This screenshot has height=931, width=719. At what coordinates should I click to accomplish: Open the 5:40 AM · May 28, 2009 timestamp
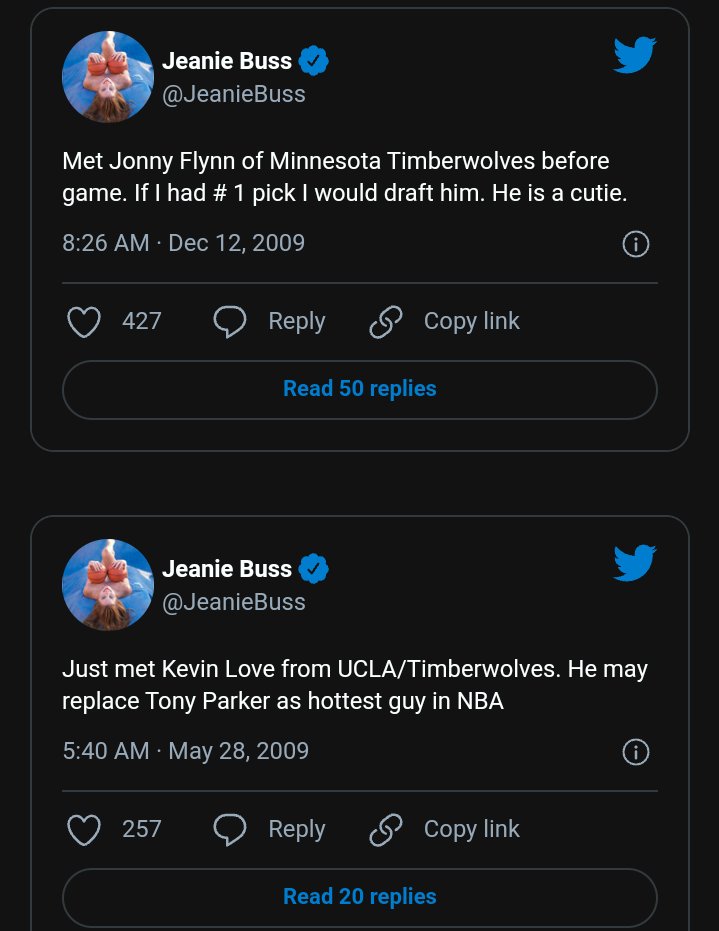click(x=185, y=751)
